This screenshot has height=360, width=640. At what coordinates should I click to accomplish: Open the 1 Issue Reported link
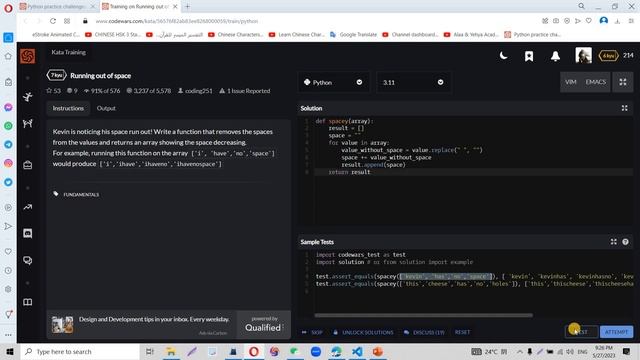[244, 91]
